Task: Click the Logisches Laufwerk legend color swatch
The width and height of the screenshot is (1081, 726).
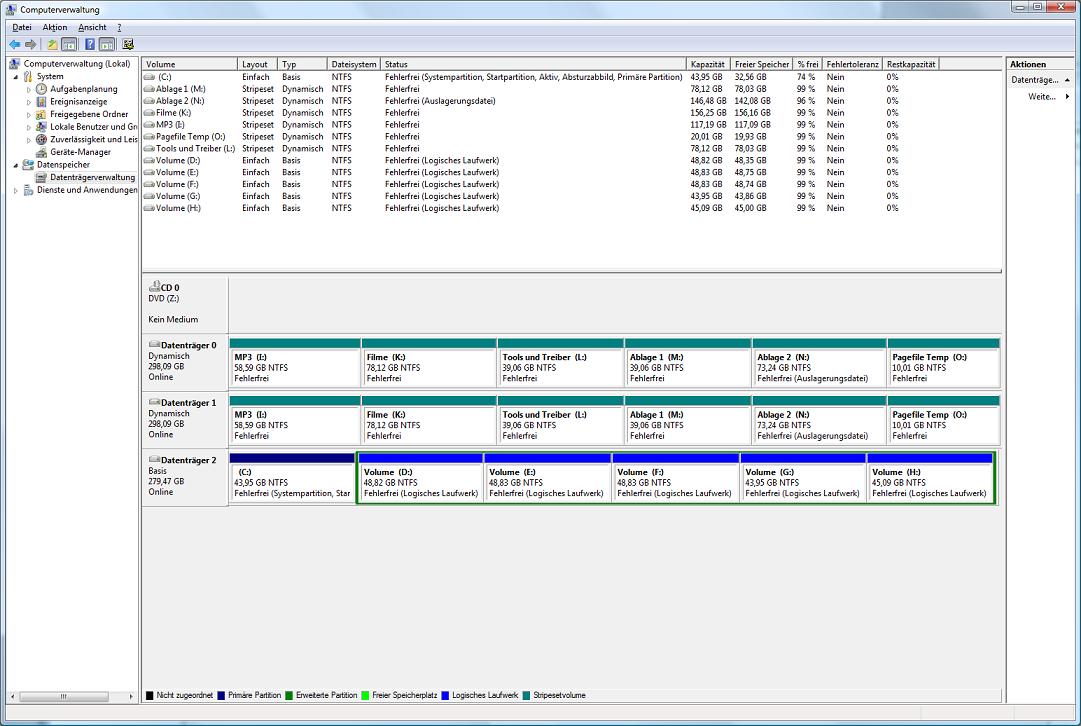Action: tap(445, 696)
